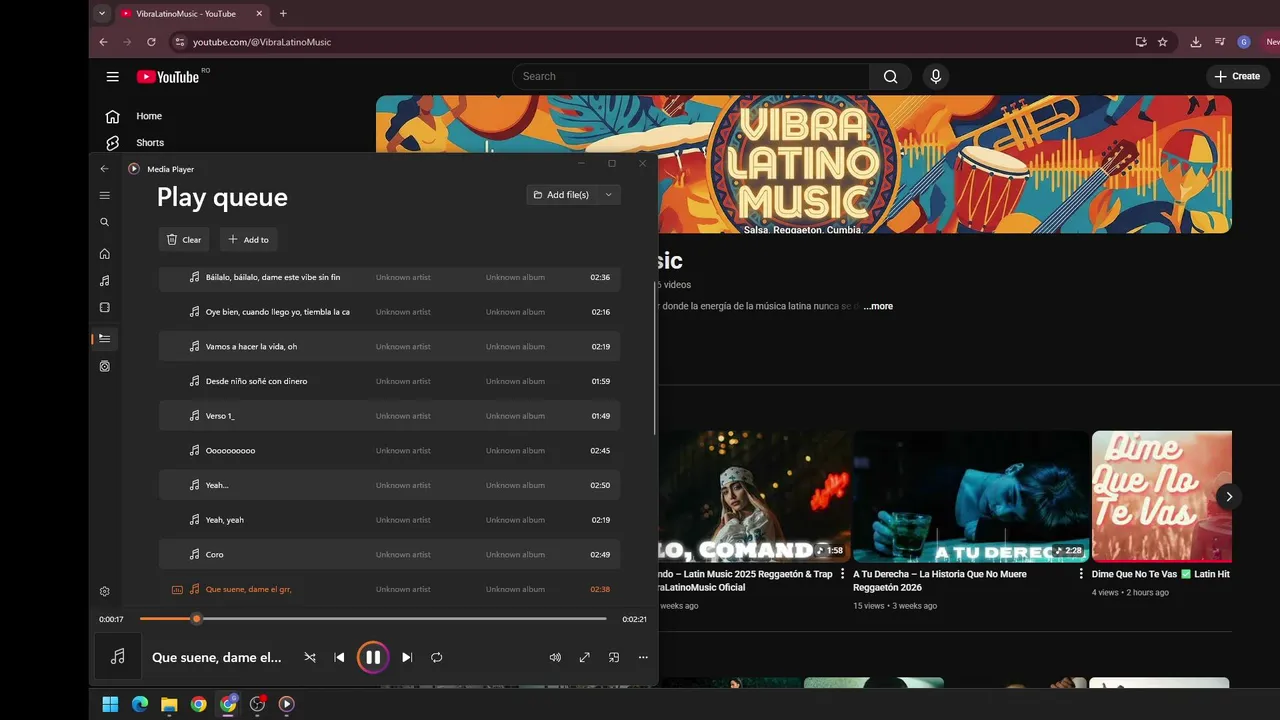The image size is (1280, 720).
Task: Open Music library in Media Player sidebar
Action: 104,281
